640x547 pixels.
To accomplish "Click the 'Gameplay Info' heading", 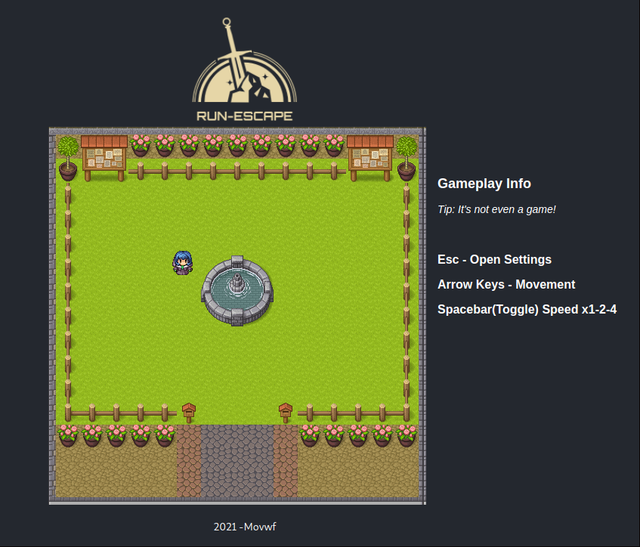I will [x=484, y=184].
